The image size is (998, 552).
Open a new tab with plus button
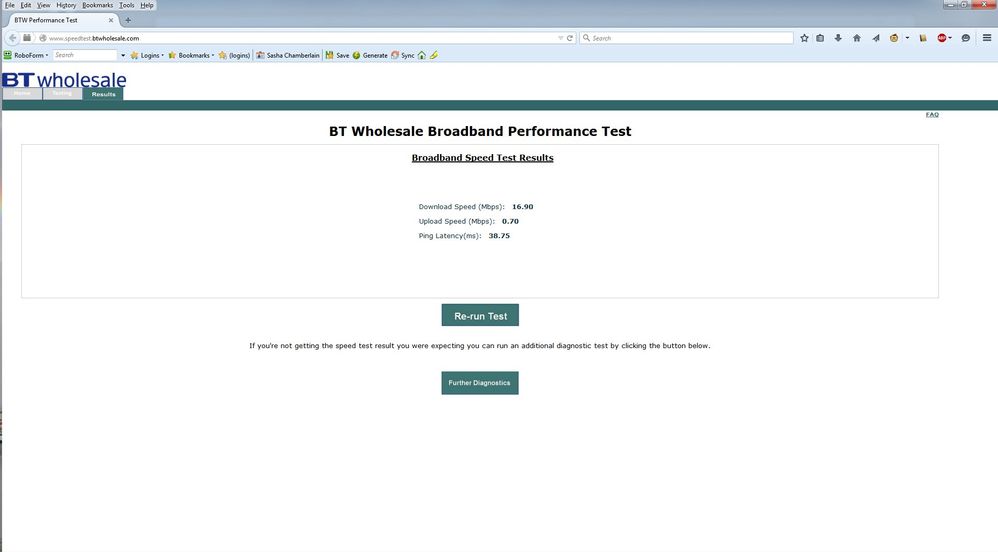click(128, 20)
